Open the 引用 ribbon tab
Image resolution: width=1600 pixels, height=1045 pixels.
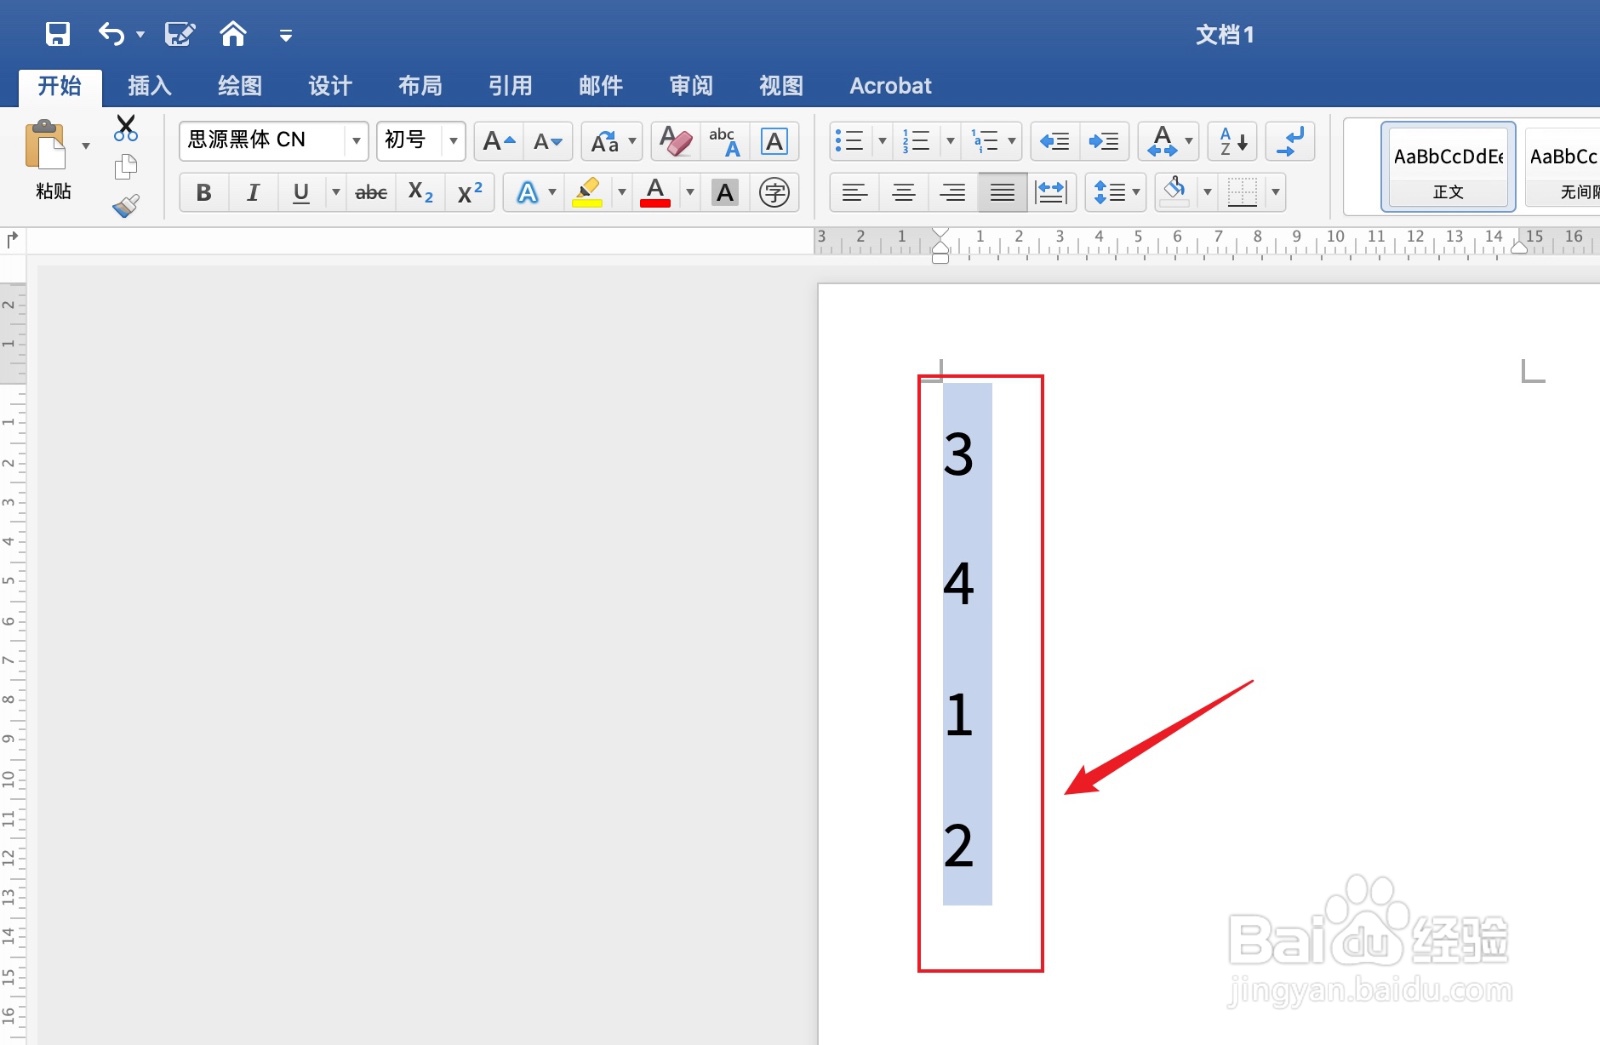(x=510, y=86)
